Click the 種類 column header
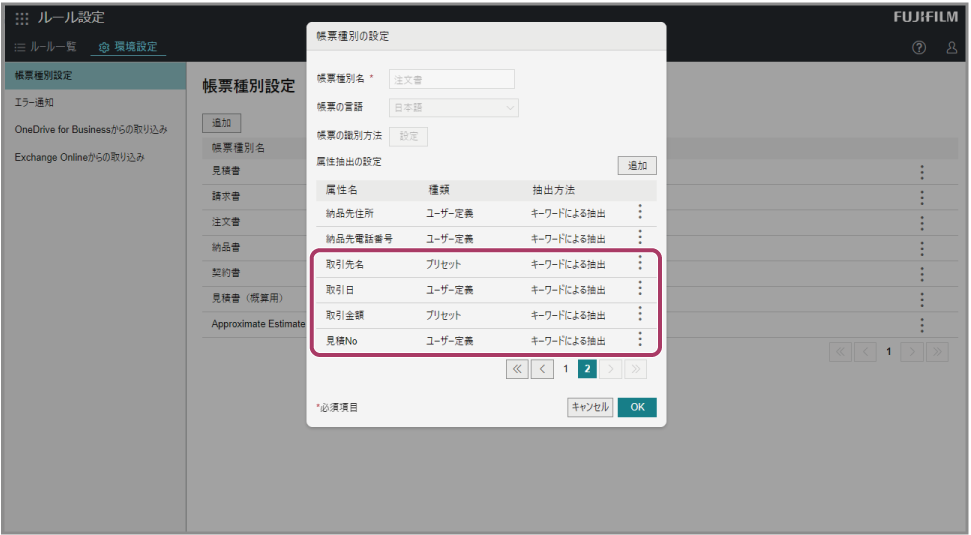971x535 pixels. [x=439, y=190]
